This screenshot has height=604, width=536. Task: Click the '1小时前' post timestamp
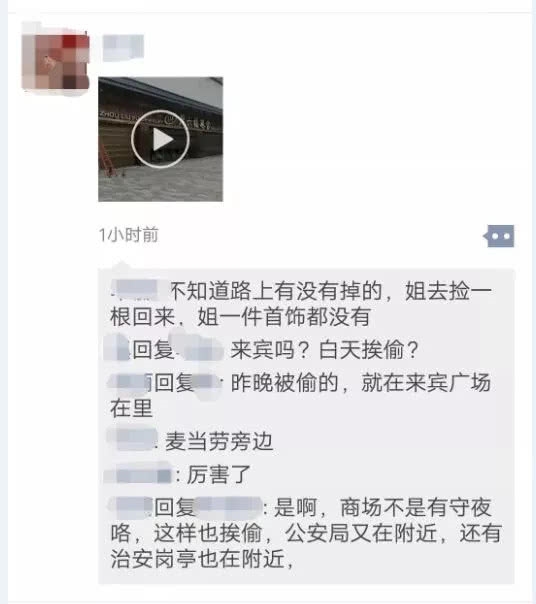click(x=129, y=235)
